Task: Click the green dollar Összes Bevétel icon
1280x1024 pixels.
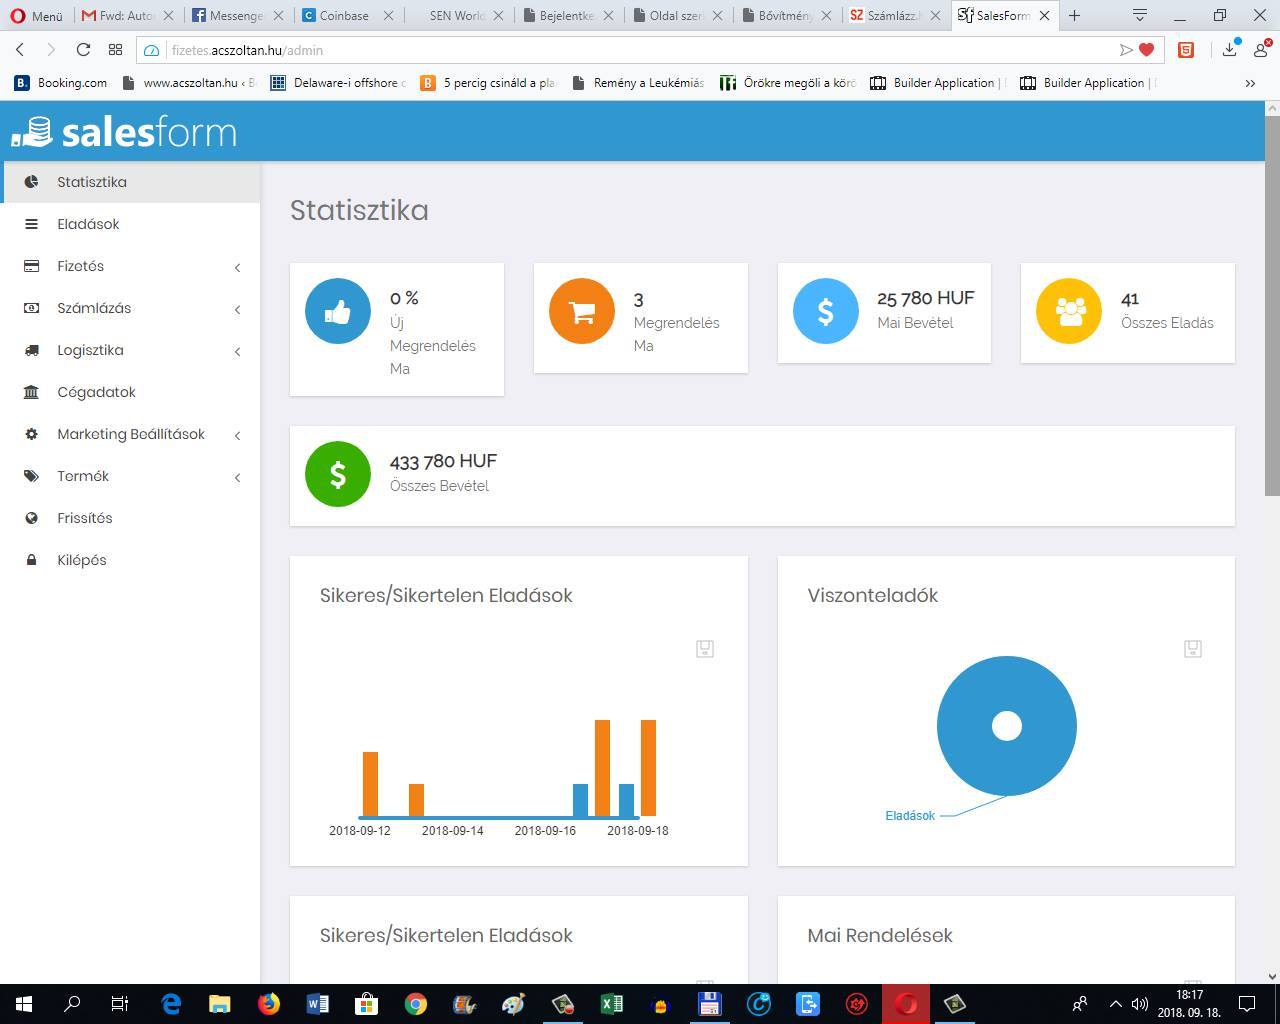Action: coord(338,474)
